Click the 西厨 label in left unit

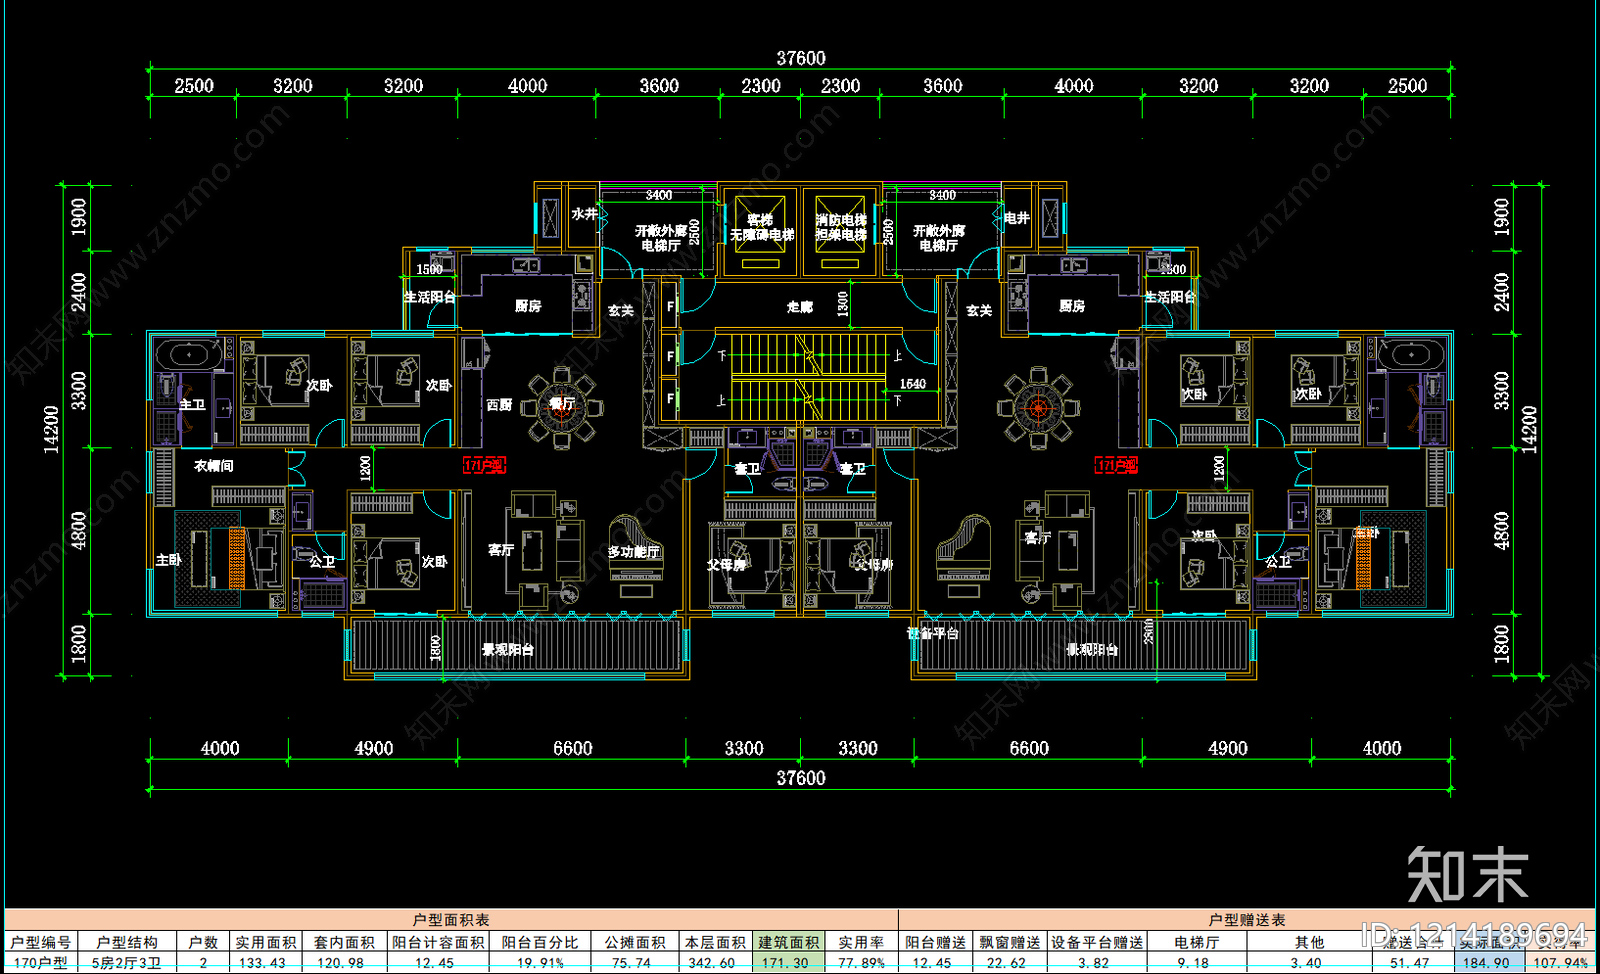[499, 405]
